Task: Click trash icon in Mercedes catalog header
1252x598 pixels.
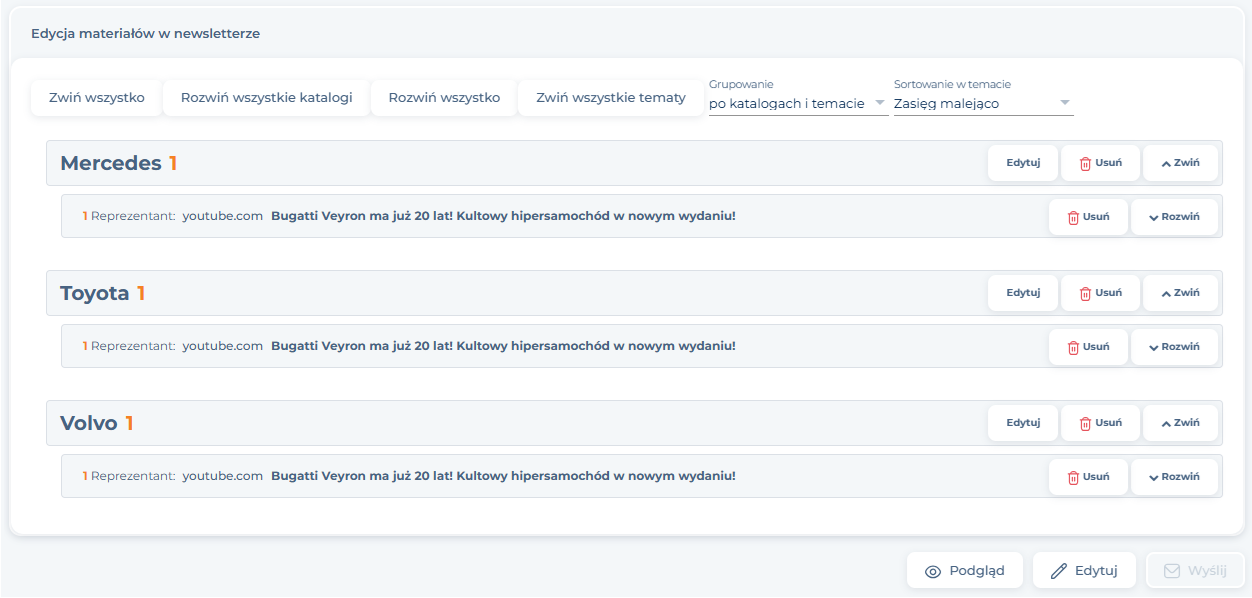Action: point(1085,164)
